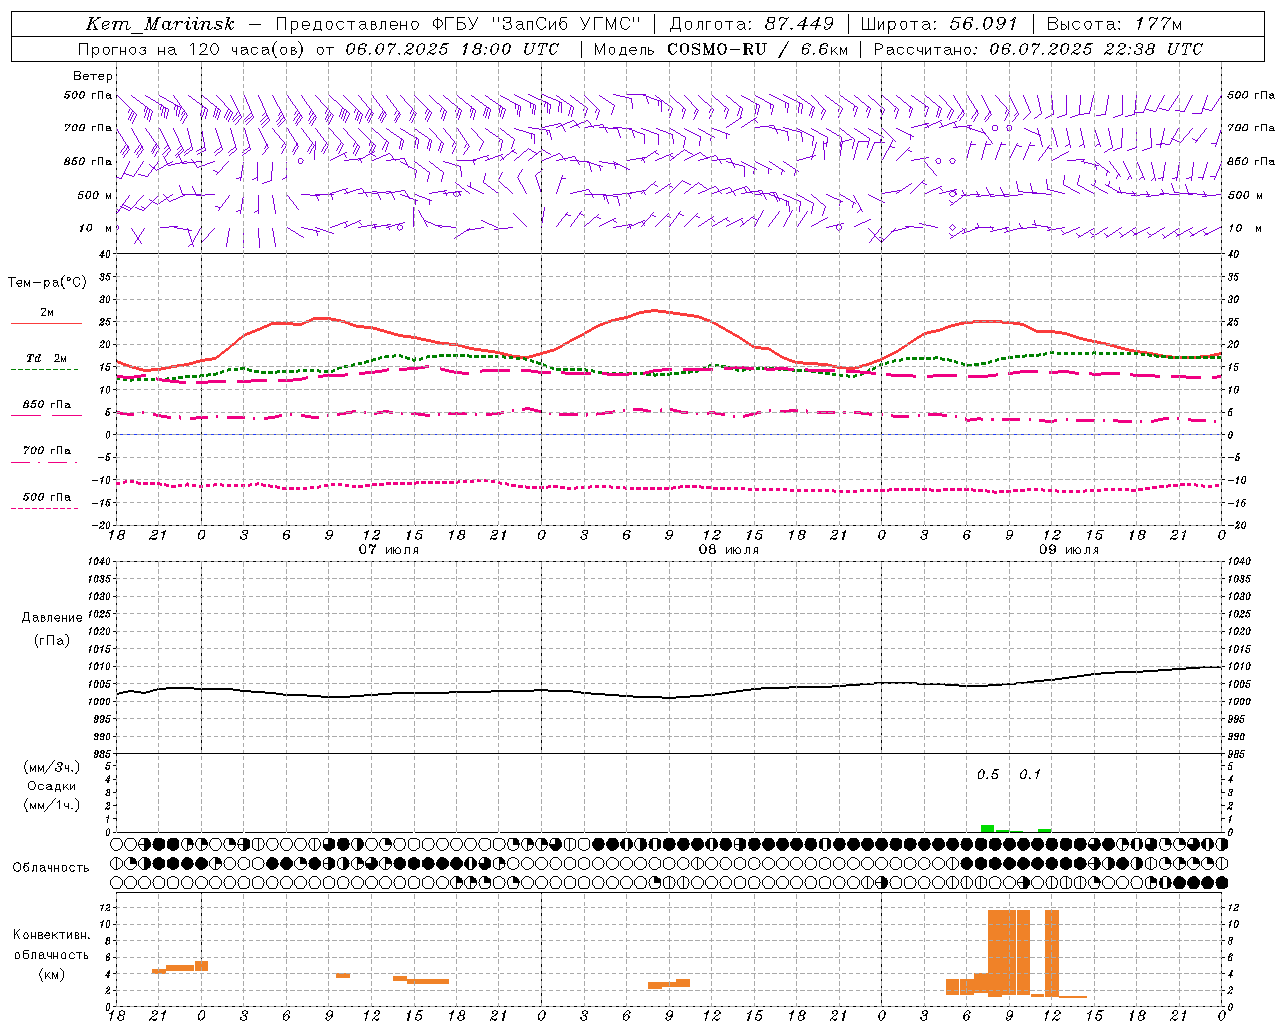This screenshot has height=1024, width=1280.
Task: Click the 08 июля date label
Action: [x=729, y=550]
